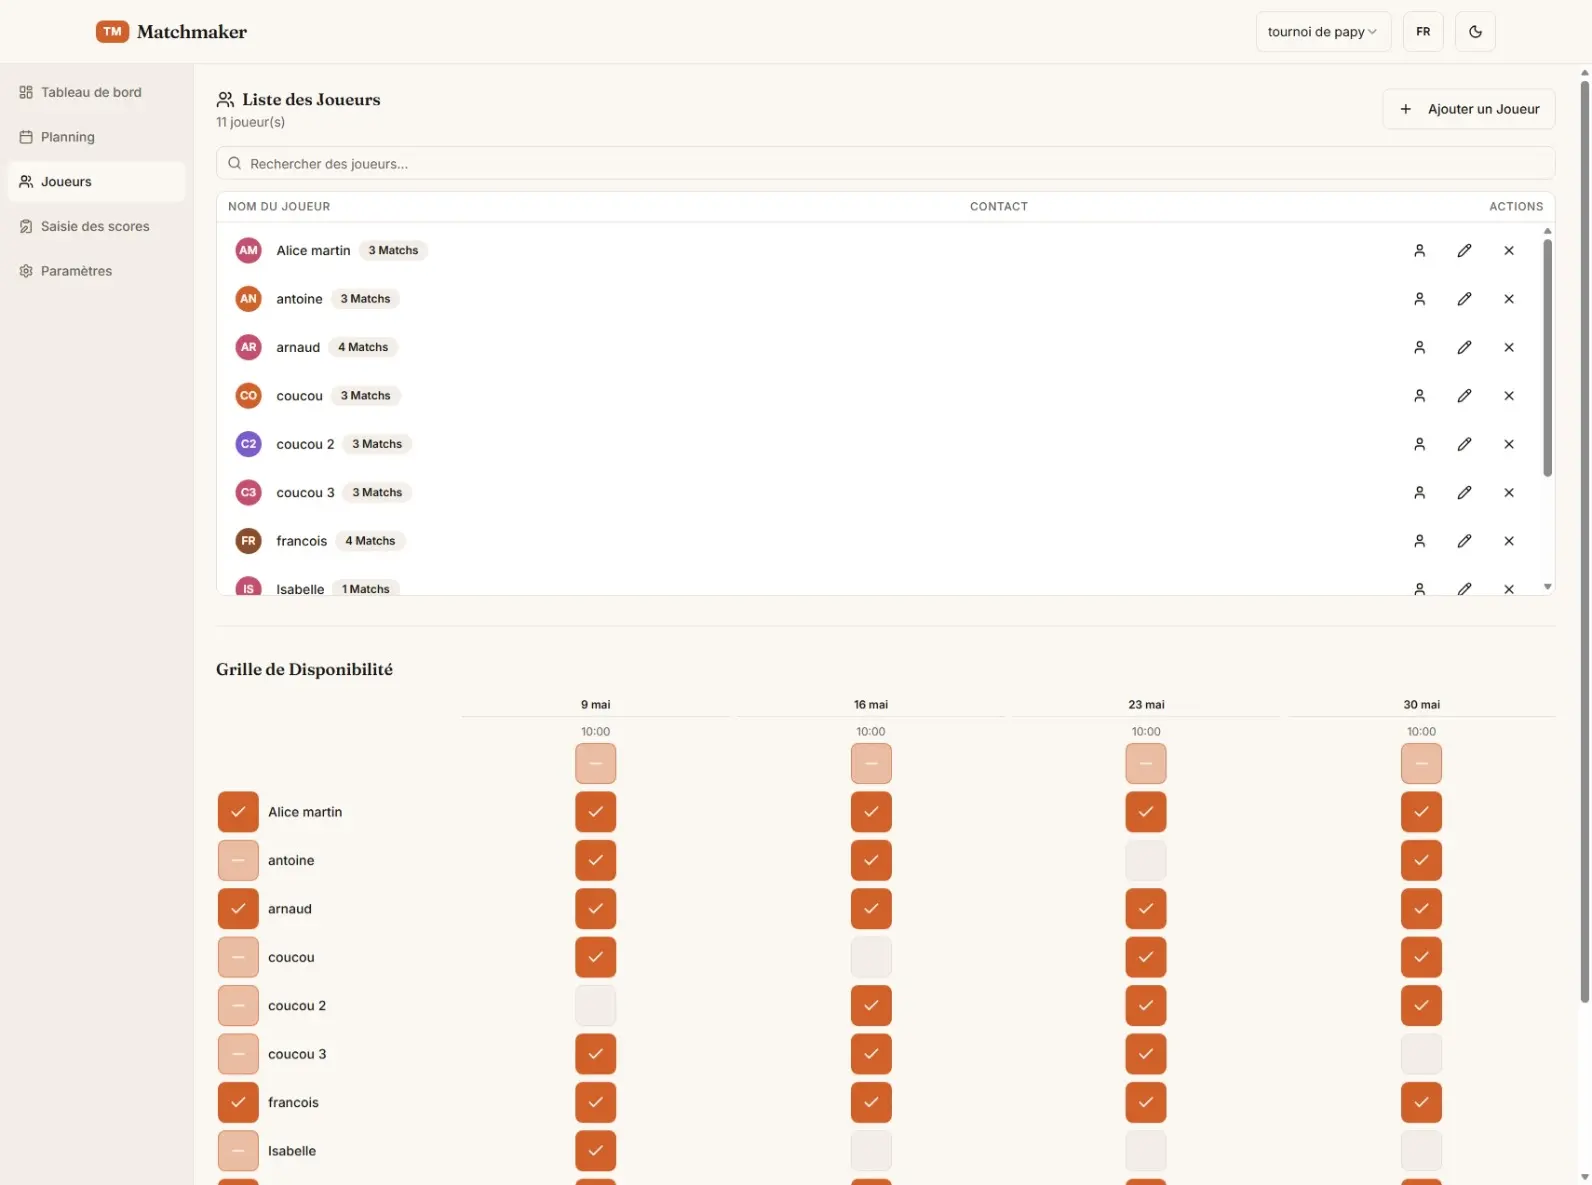Delete arnaud using the X icon
Image resolution: width=1592 pixels, height=1185 pixels.
[x=1509, y=347]
